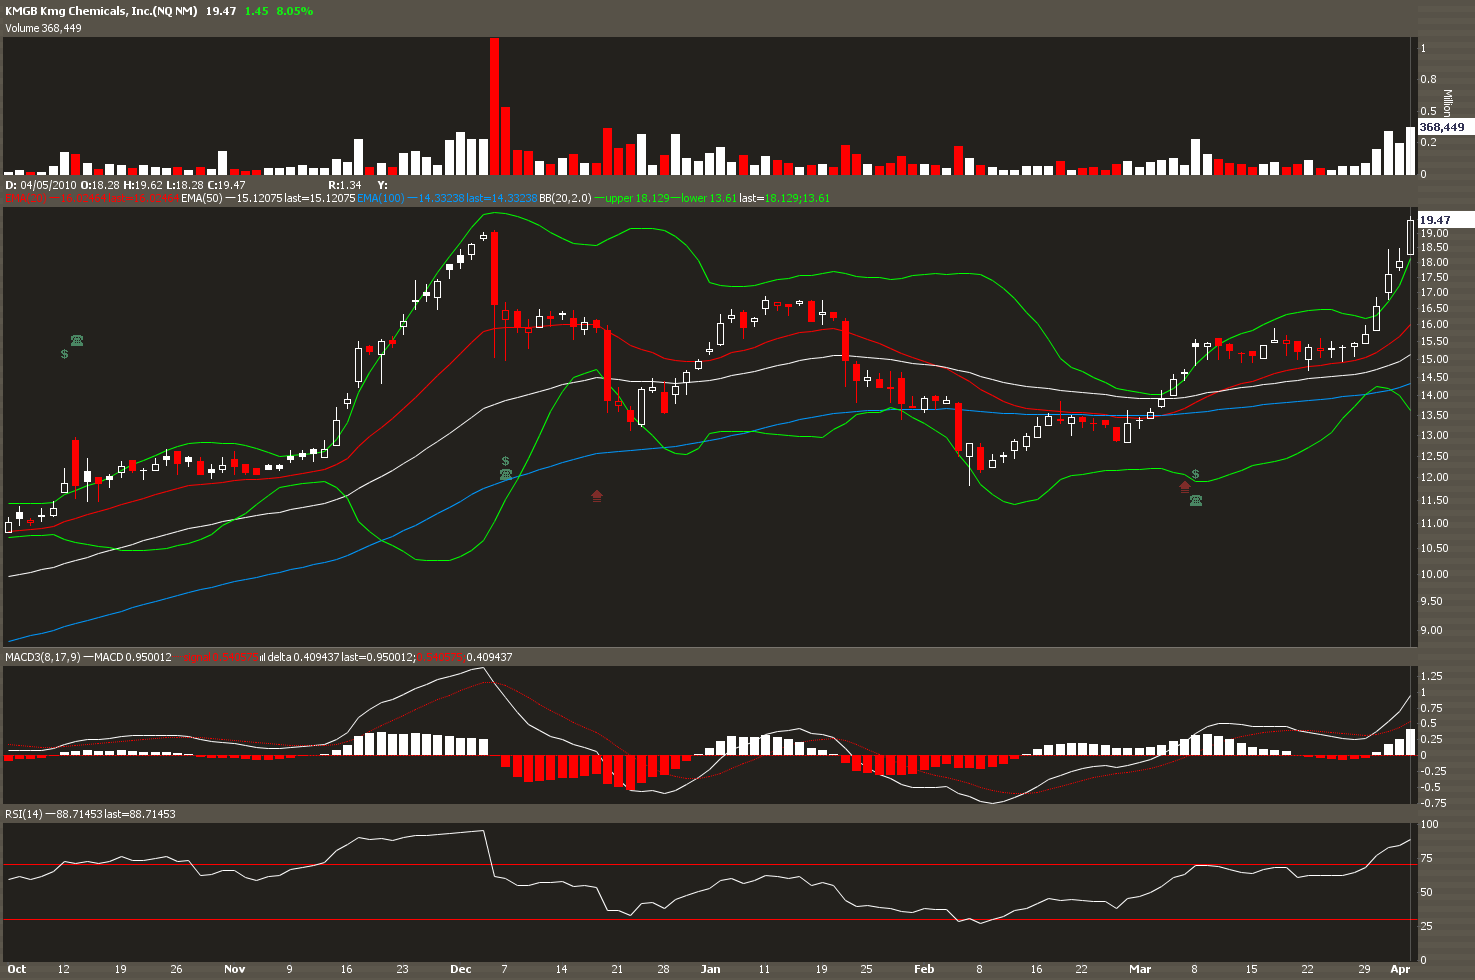
Task: Open the red up-arrow marker in early March
Action: 1185,487
